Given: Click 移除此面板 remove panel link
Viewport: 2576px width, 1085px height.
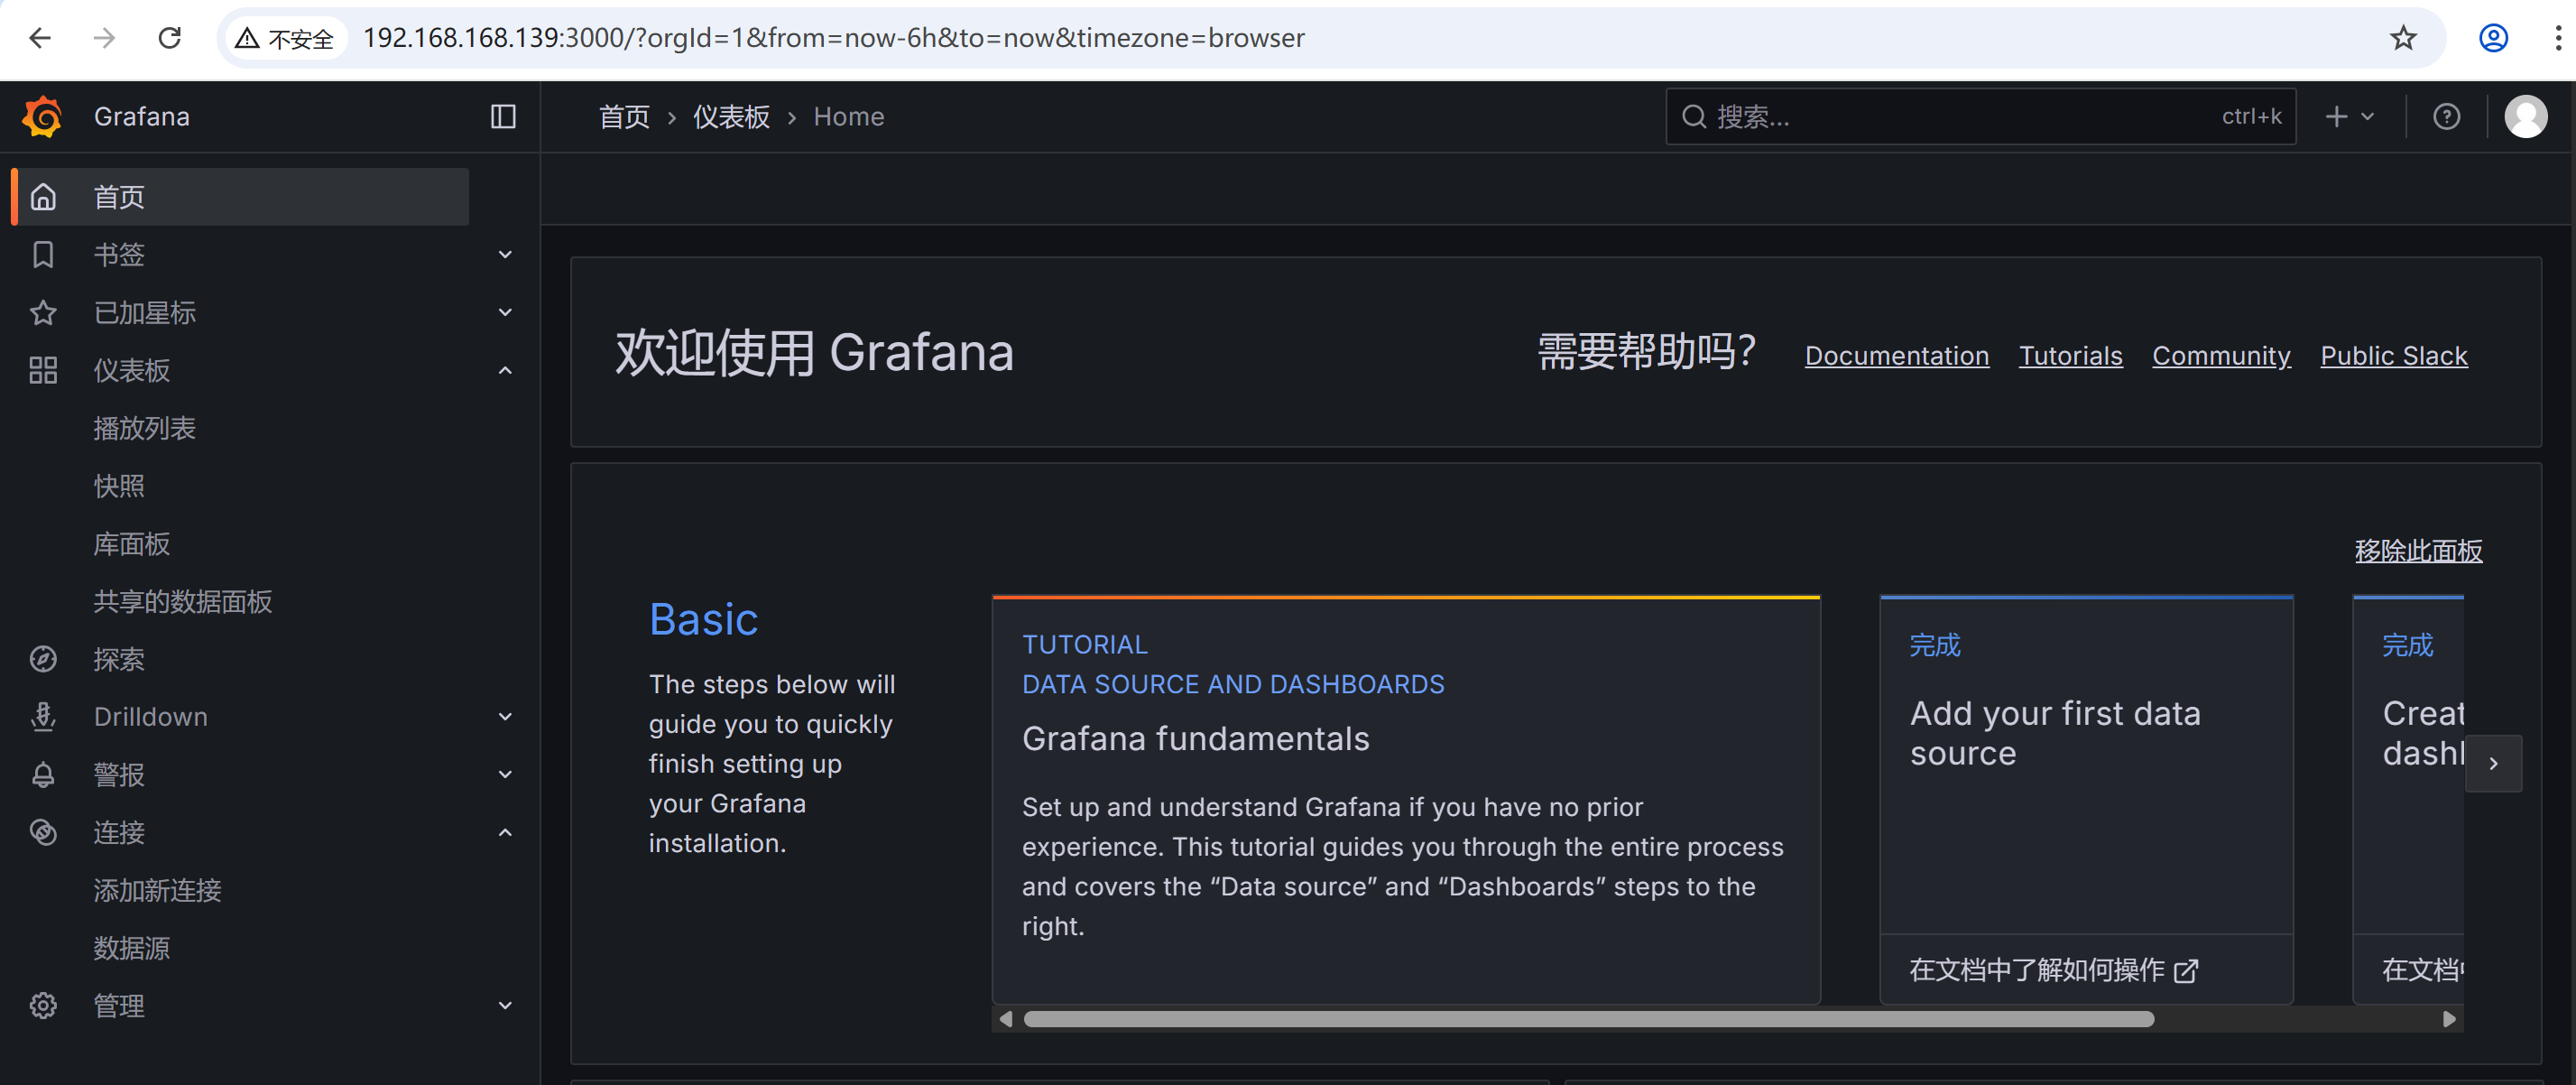Looking at the screenshot, I should coord(2417,551).
